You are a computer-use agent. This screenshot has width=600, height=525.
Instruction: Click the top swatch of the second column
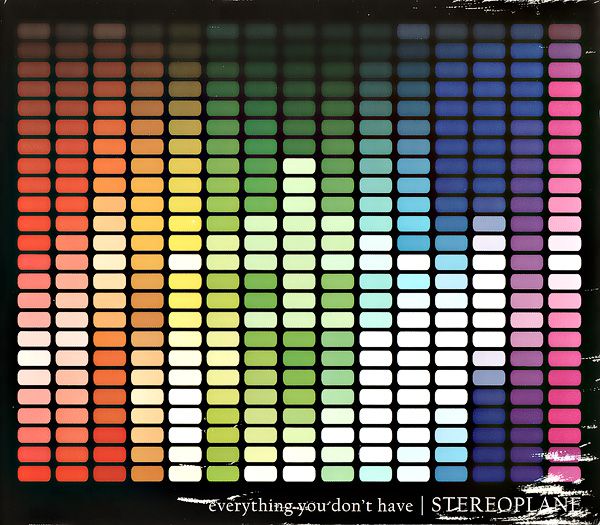coord(72,31)
